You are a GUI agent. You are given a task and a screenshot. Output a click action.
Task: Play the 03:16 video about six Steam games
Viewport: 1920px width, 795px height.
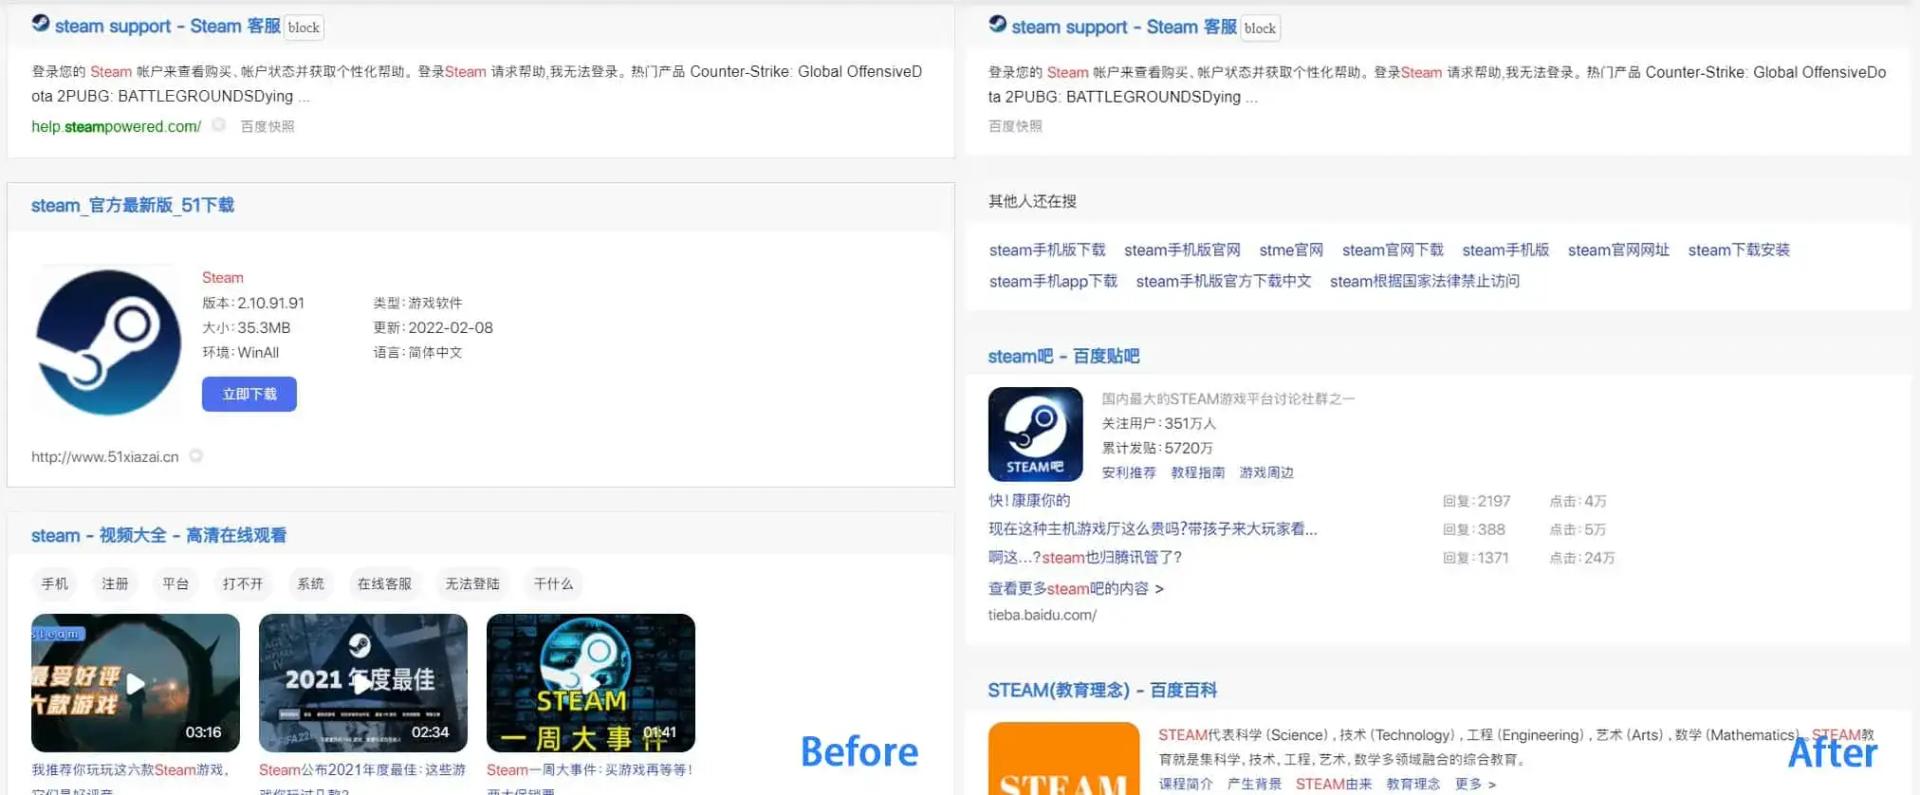coord(135,683)
